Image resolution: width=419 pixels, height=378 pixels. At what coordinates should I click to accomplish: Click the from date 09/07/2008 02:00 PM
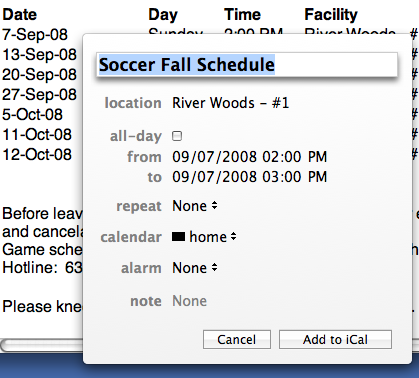(x=249, y=157)
